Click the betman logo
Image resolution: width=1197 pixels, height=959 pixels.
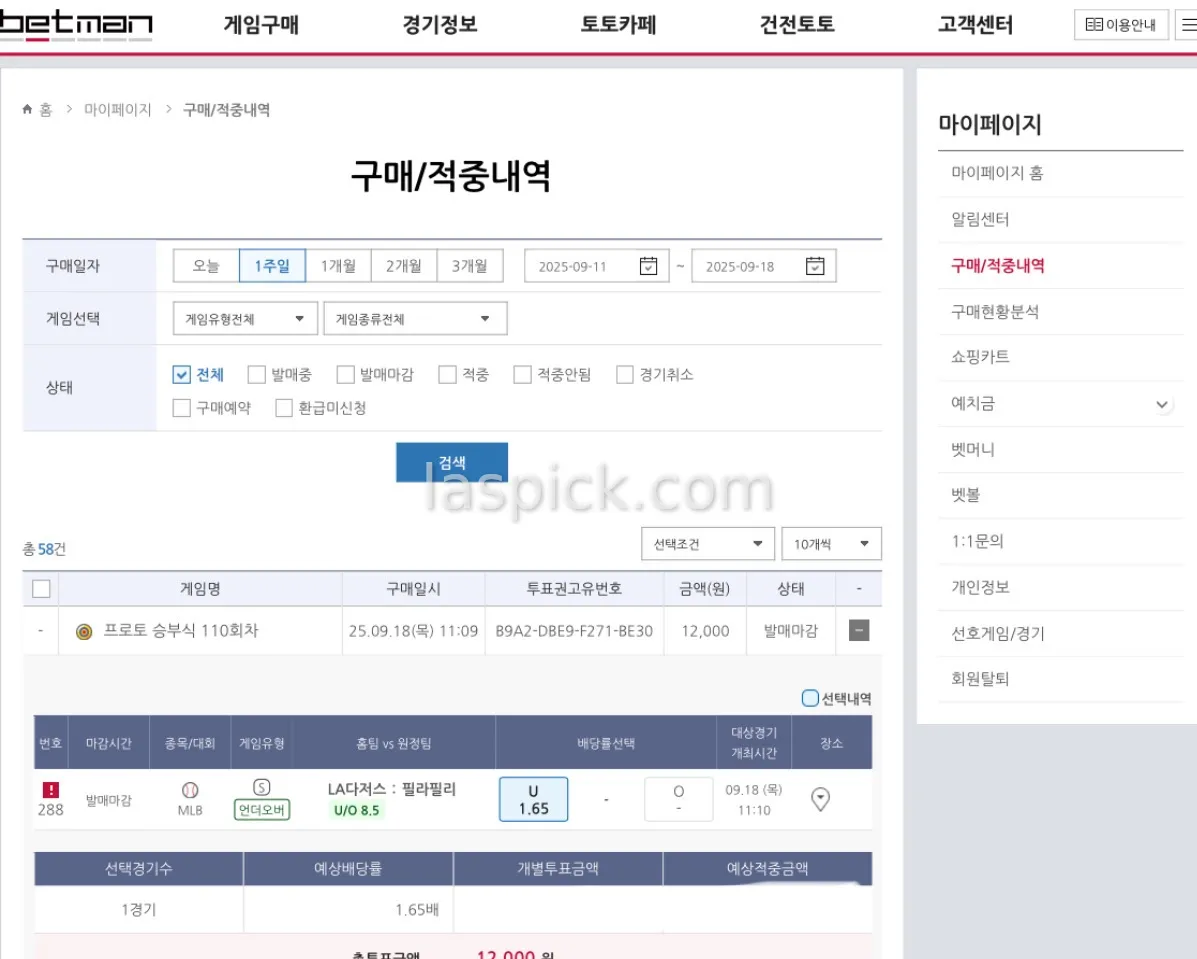tap(76, 25)
